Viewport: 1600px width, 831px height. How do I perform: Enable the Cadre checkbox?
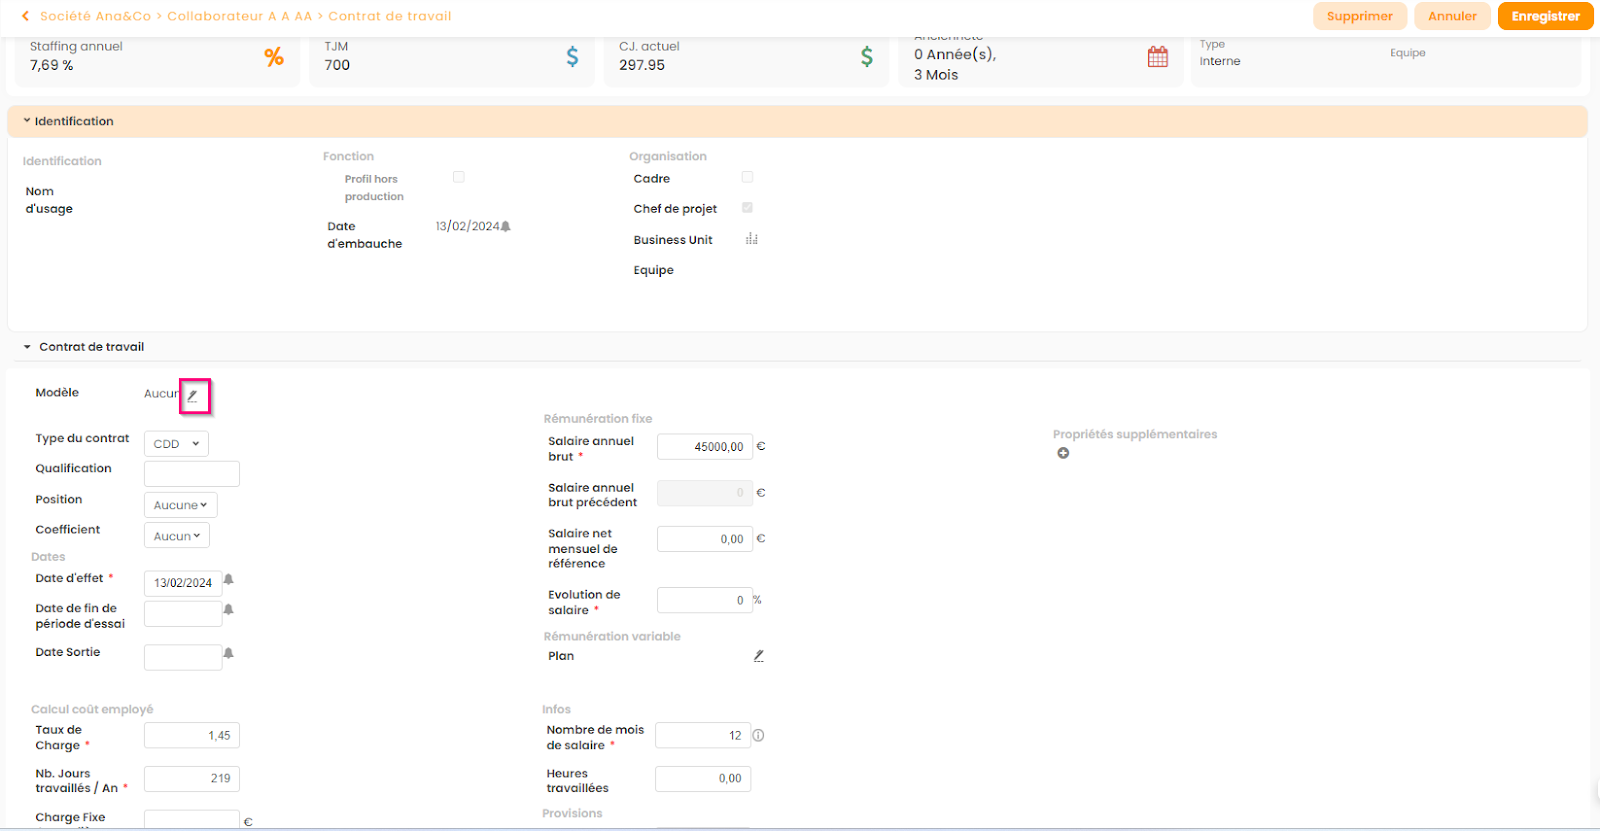(747, 177)
